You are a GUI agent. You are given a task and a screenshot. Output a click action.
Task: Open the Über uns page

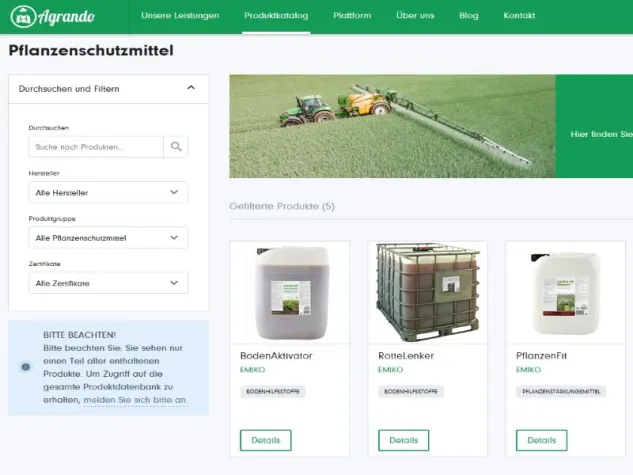[415, 16]
